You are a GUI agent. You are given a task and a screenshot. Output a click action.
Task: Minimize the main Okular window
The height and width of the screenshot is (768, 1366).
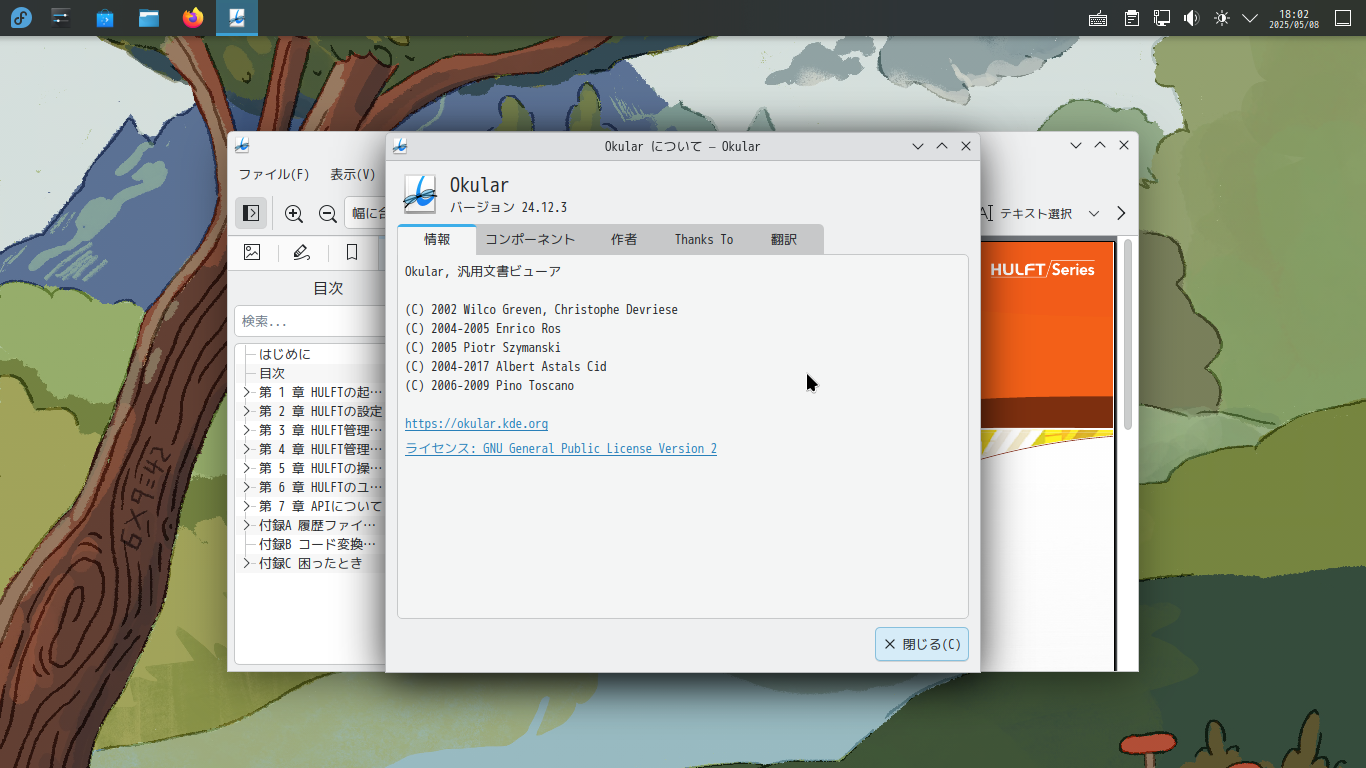point(1076,145)
